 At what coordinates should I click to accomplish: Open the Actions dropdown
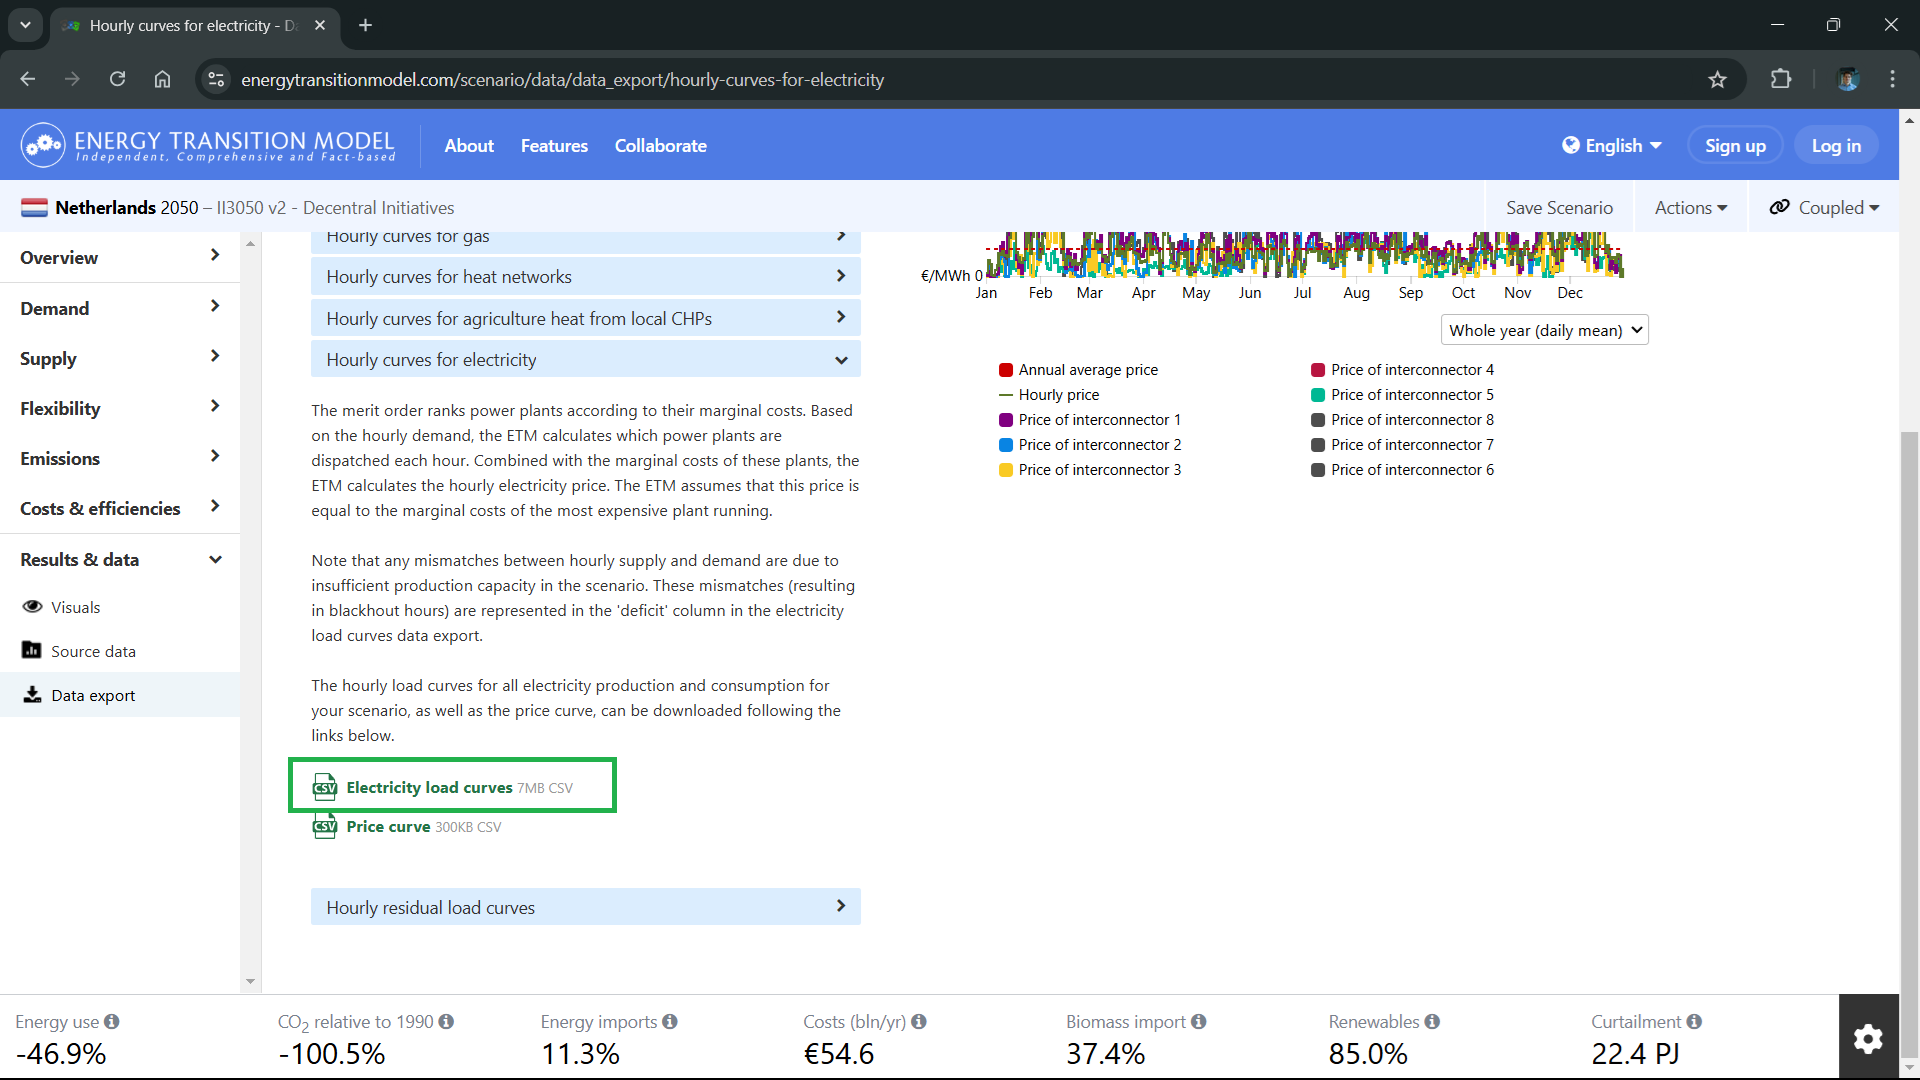tap(1690, 207)
